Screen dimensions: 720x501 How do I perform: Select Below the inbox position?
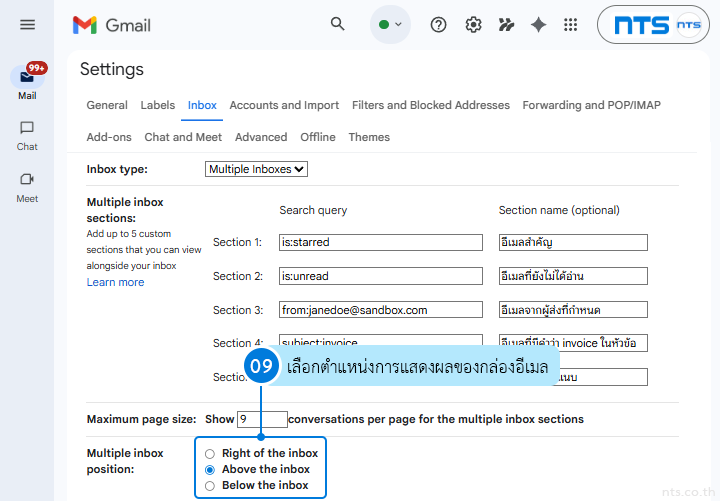210,486
